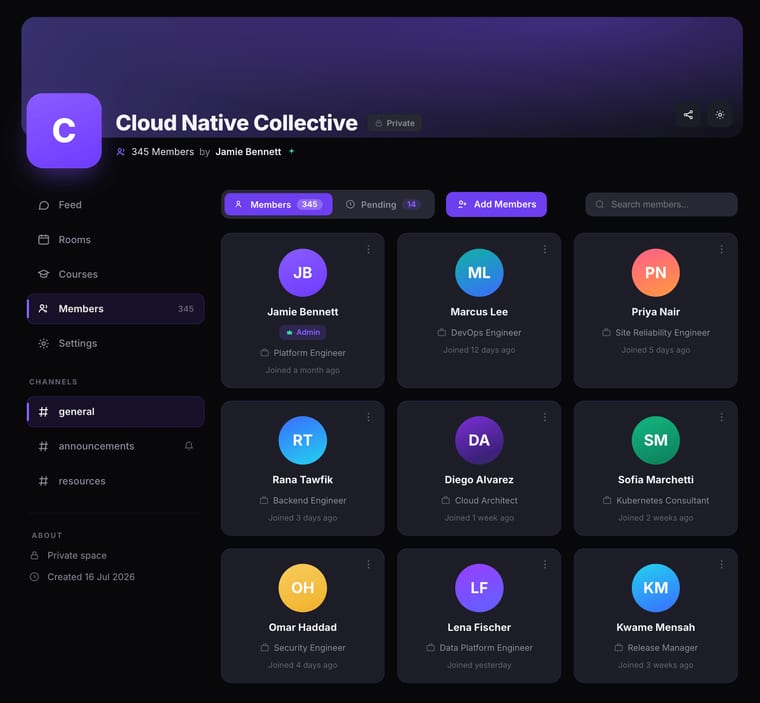Click the Admin badge on Jamie Bennett's card

coord(302,332)
